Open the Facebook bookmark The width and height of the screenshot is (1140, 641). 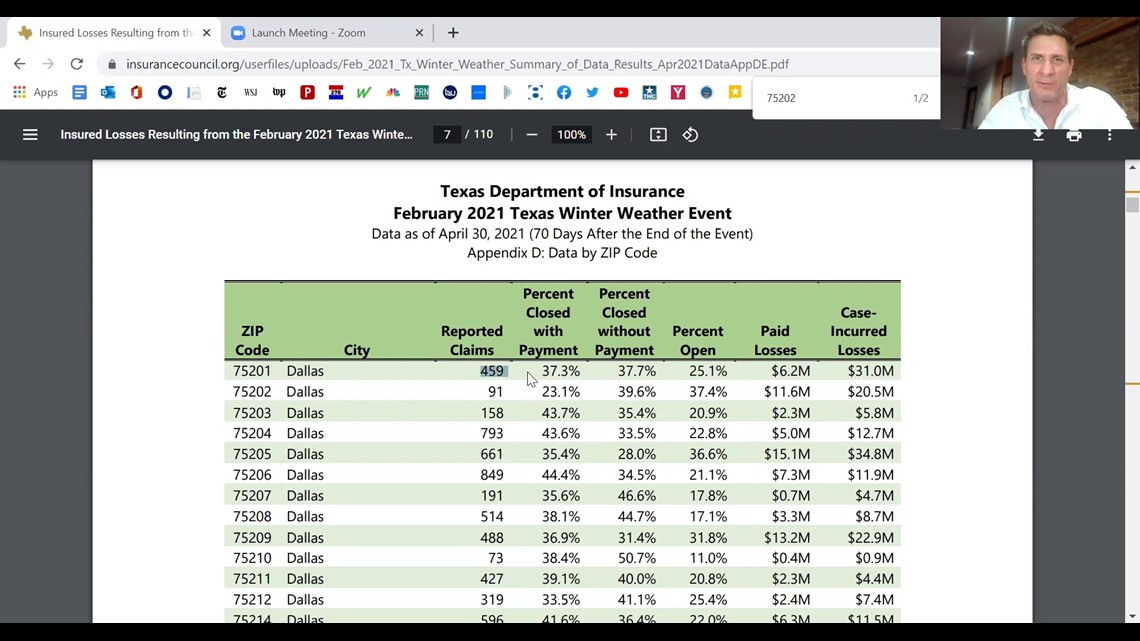563,92
